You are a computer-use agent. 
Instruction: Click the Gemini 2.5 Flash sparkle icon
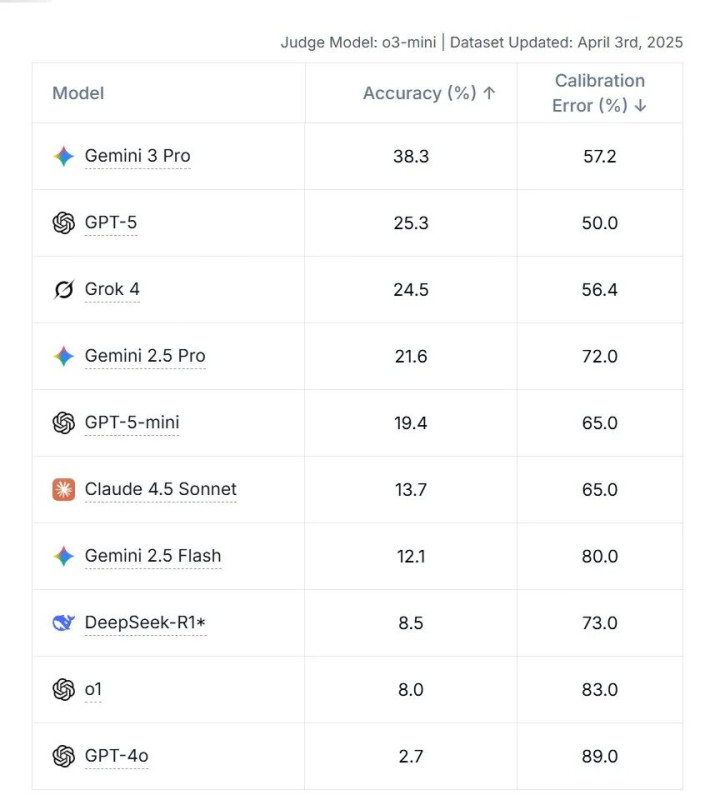pyautogui.click(x=64, y=556)
